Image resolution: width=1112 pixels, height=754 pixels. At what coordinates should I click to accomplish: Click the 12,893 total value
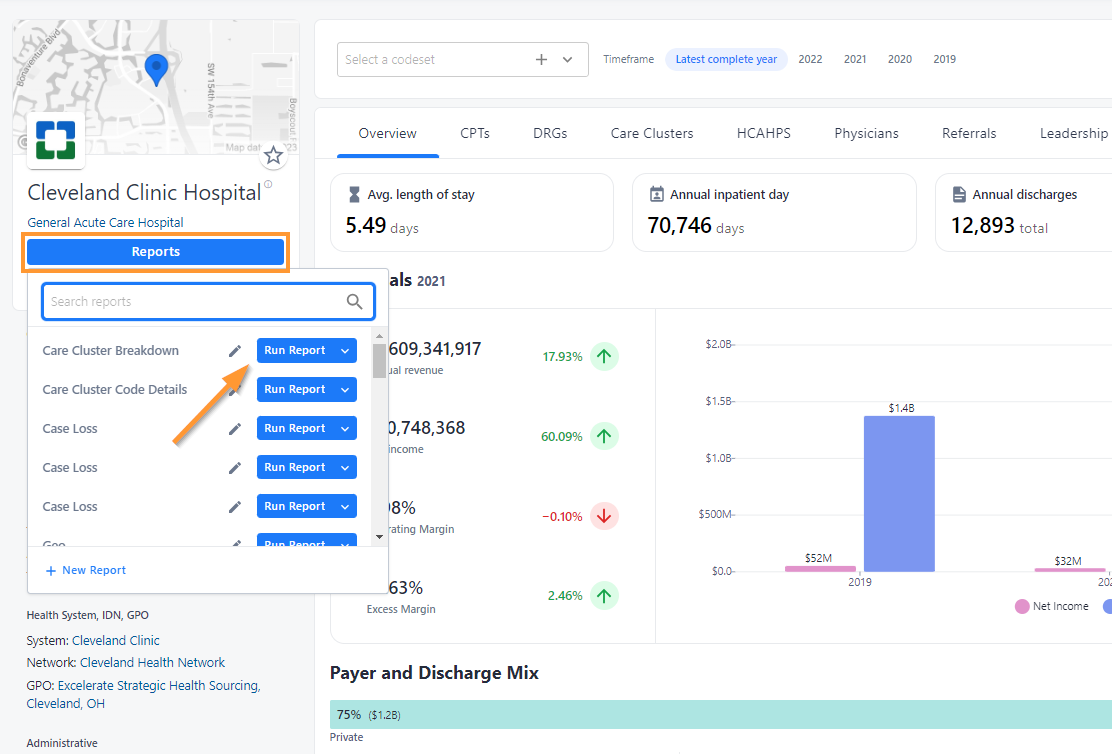[x=999, y=226]
